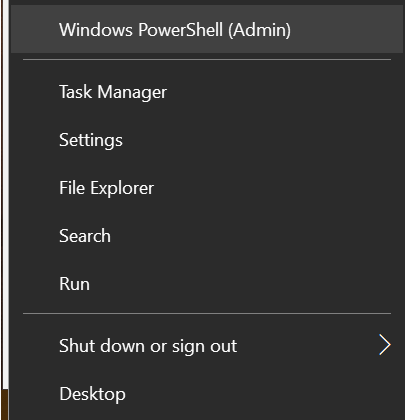Click the Search text entry
Screen dimensions: 405x420
click(85, 236)
